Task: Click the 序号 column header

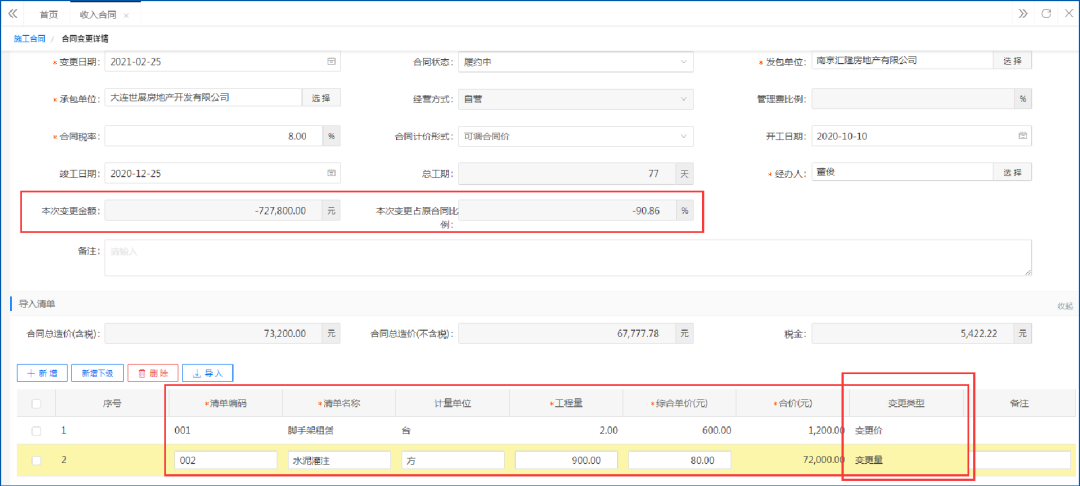Action: point(112,403)
